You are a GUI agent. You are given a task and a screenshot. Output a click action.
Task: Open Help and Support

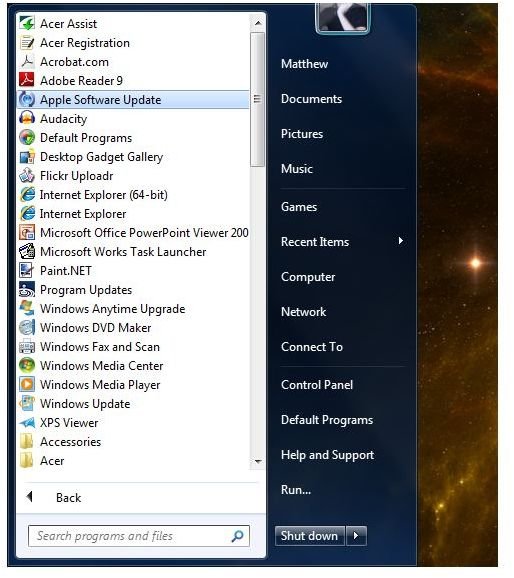(327, 455)
